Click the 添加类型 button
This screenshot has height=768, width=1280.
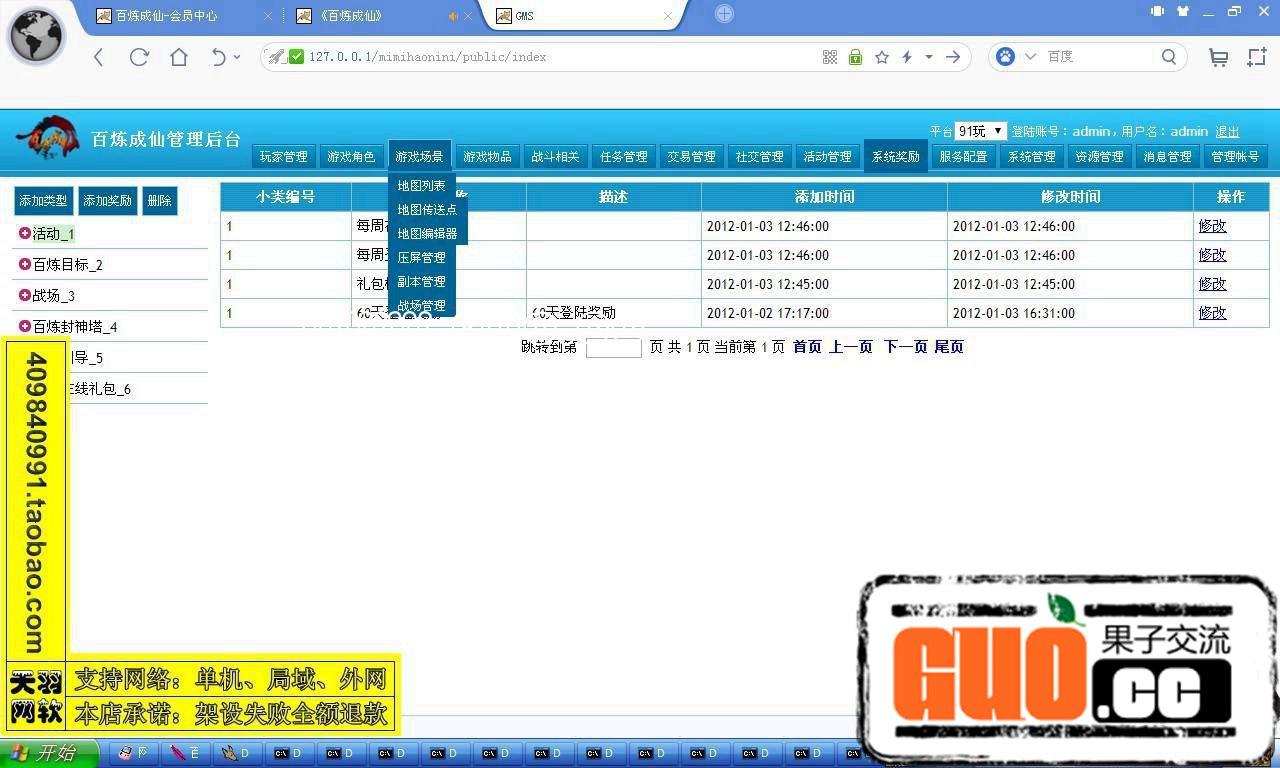pos(43,201)
